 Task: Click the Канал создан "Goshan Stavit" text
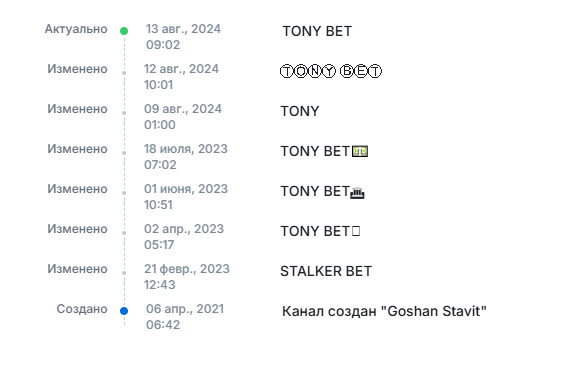384,311
